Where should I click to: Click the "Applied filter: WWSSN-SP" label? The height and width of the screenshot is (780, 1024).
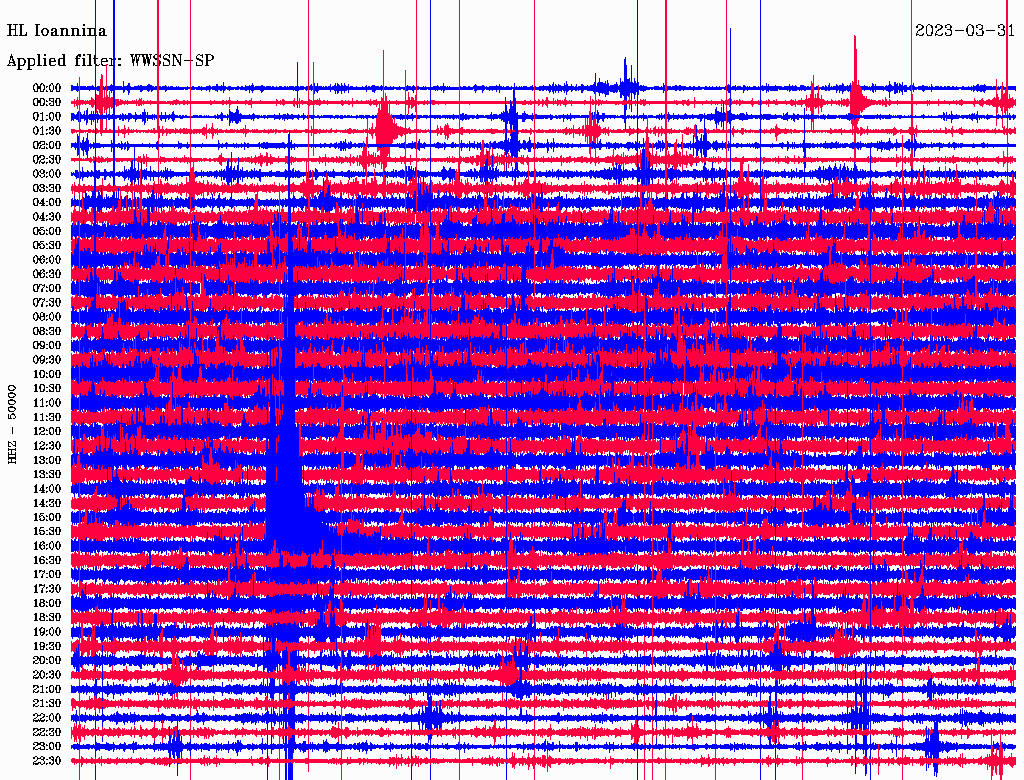(x=110, y=61)
